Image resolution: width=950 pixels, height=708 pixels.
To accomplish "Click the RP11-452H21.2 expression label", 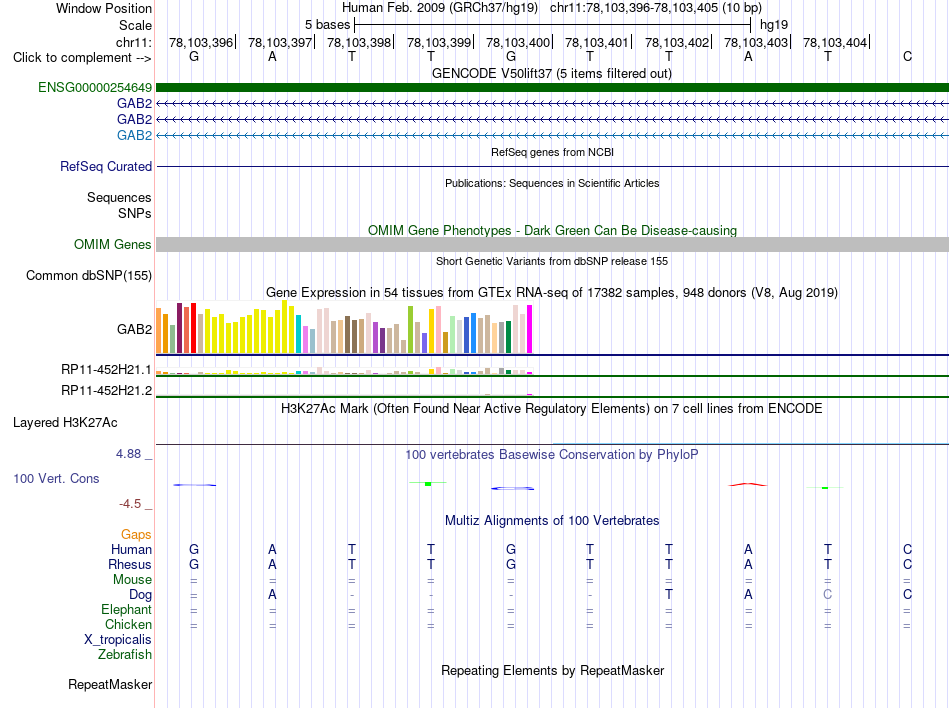I will (107, 391).
